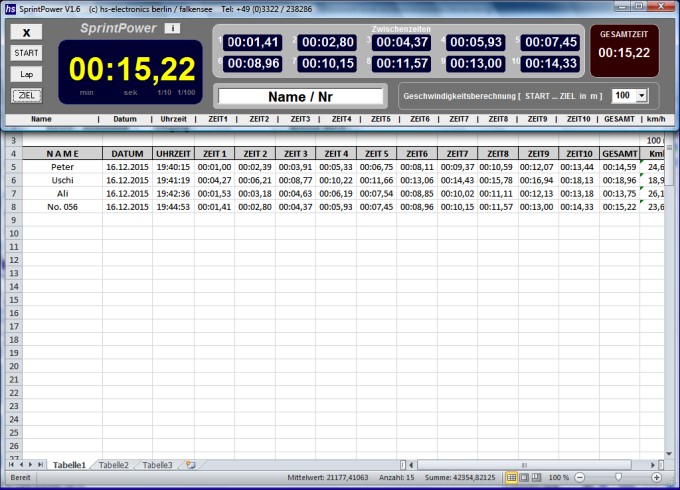This screenshot has height=490, width=680.
Task: Go to first sheet using navigation arrow
Action: coord(12,465)
